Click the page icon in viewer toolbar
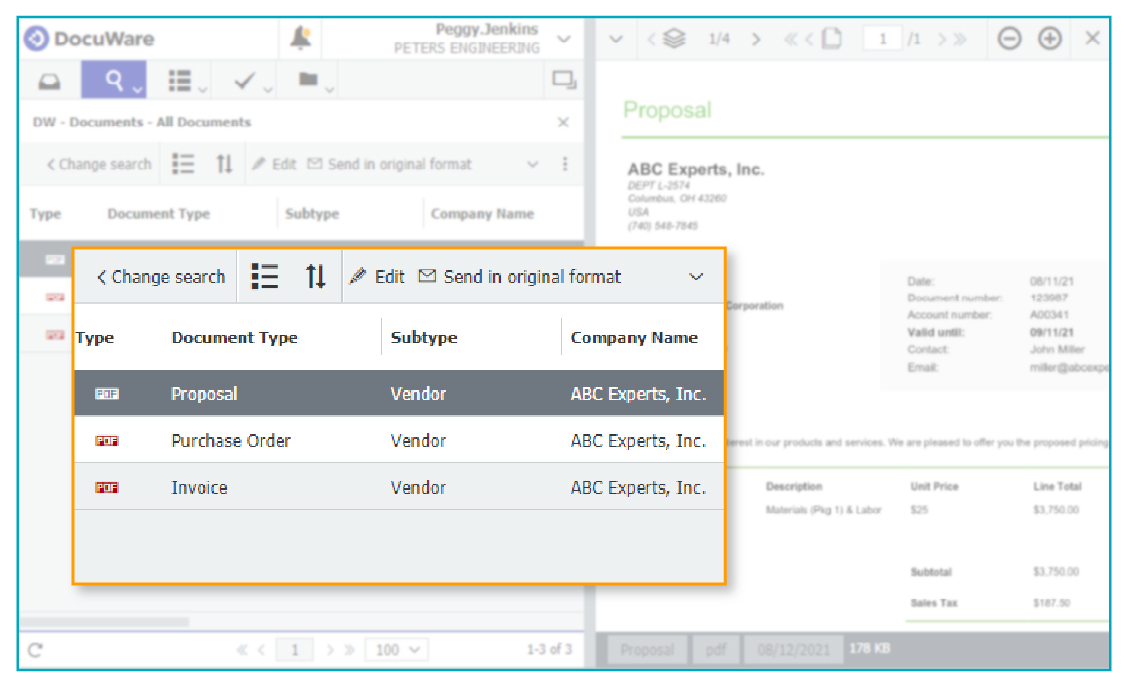Image resolution: width=1129 pixels, height=684 pixels. 832,38
